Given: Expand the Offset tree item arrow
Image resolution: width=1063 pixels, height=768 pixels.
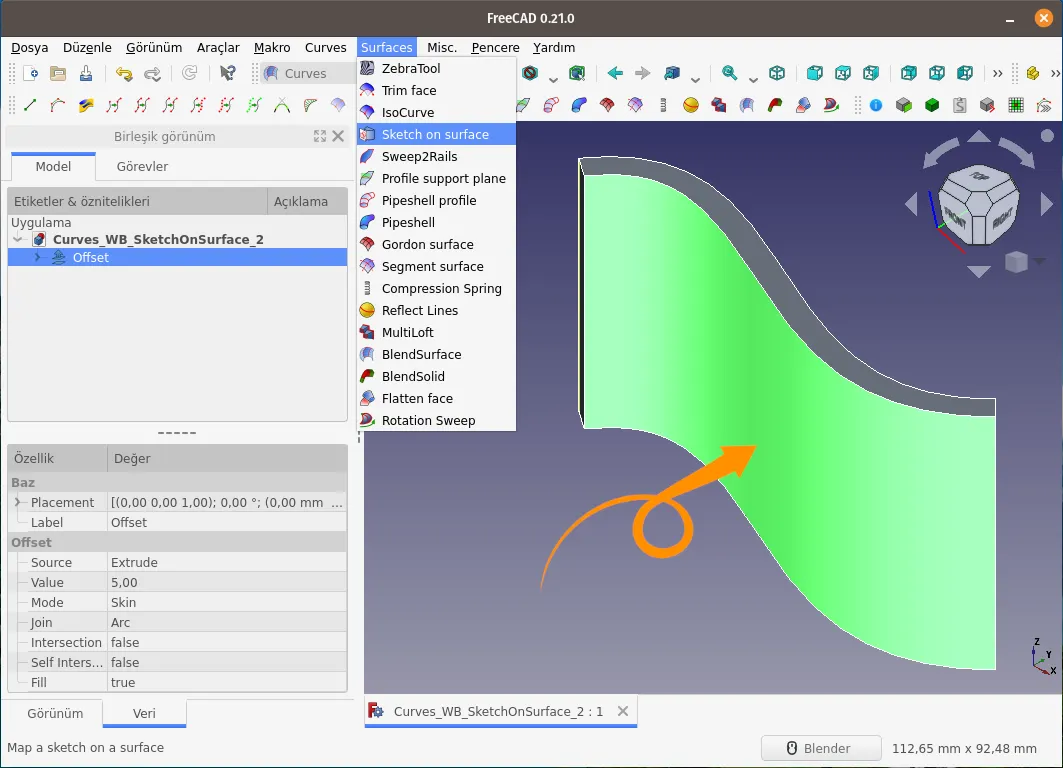Looking at the screenshot, I should (x=38, y=258).
